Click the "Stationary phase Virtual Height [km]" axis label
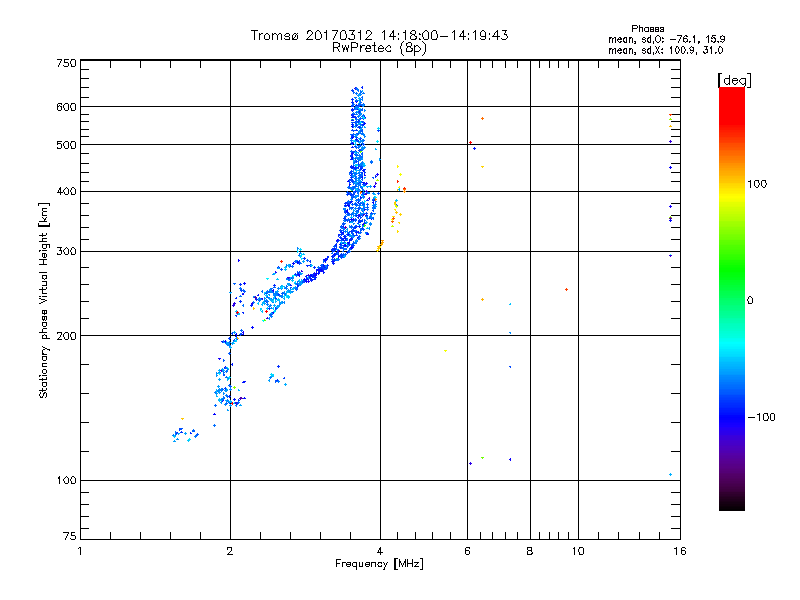 [44, 300]
